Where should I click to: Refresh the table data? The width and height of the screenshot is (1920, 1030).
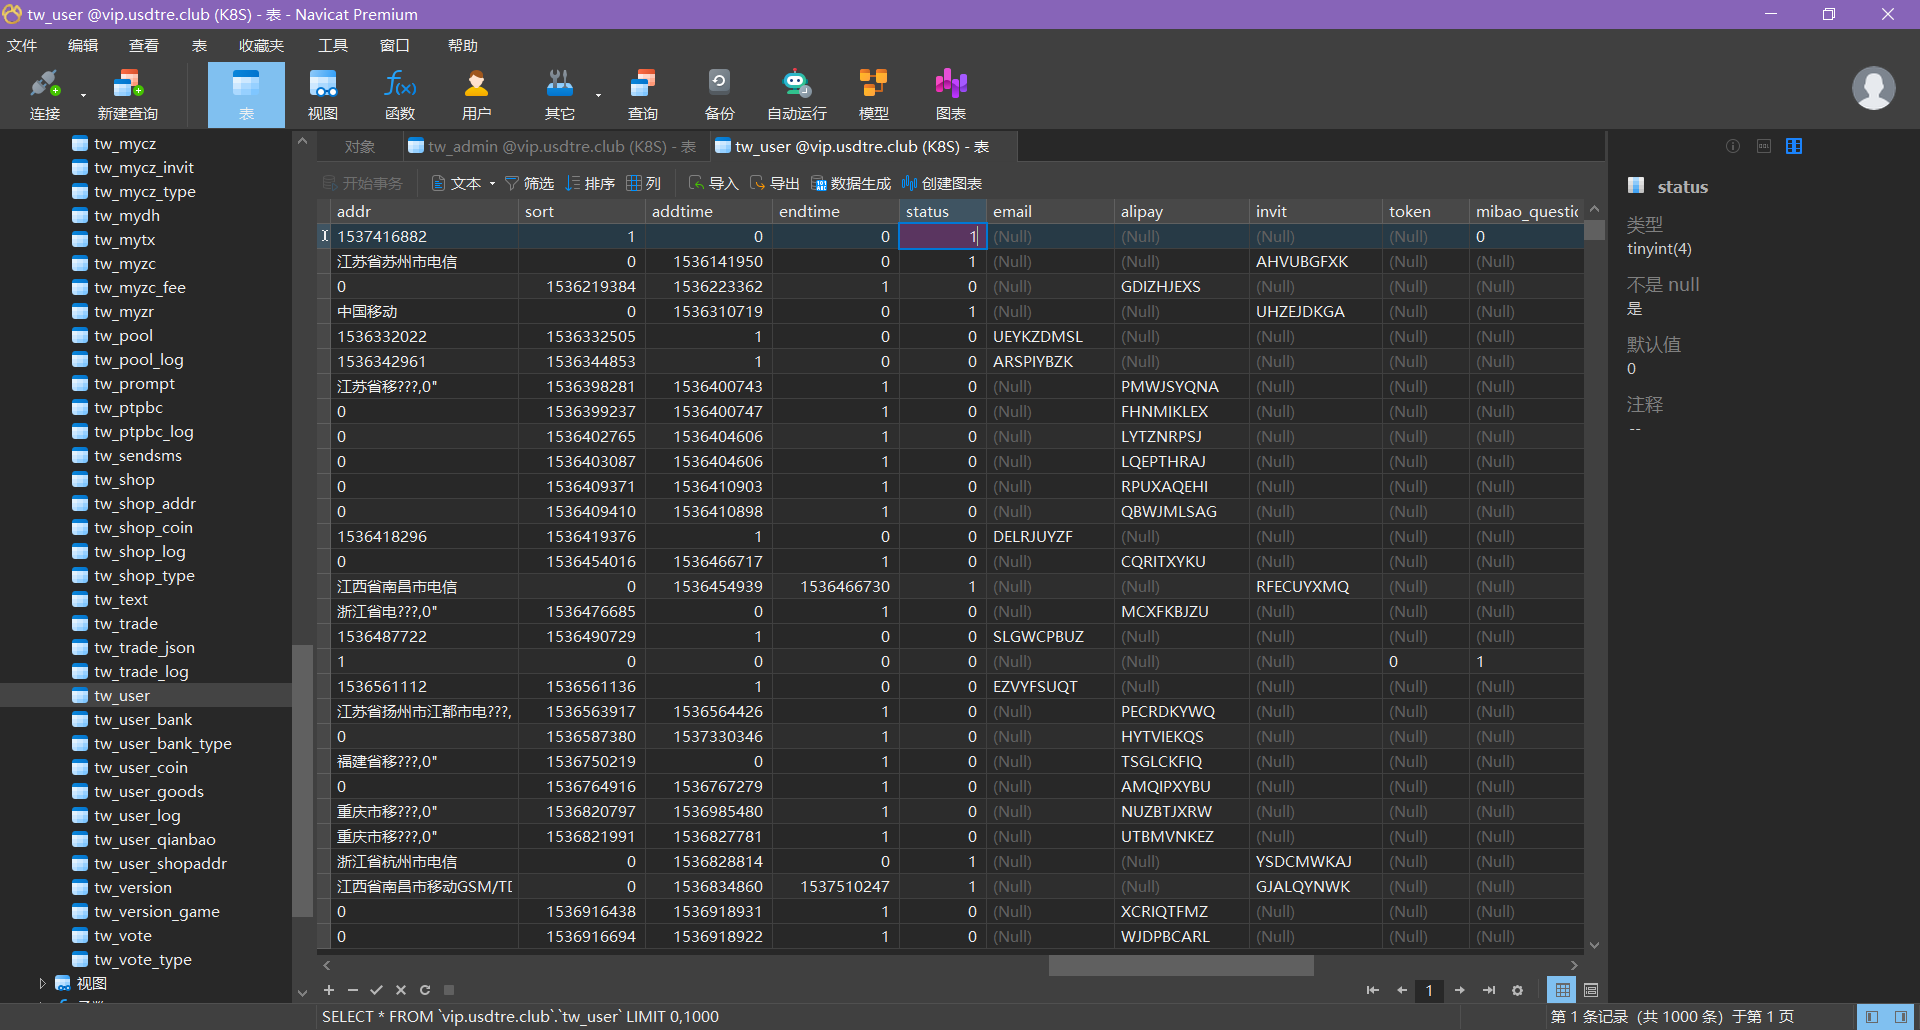pos(425,990)
